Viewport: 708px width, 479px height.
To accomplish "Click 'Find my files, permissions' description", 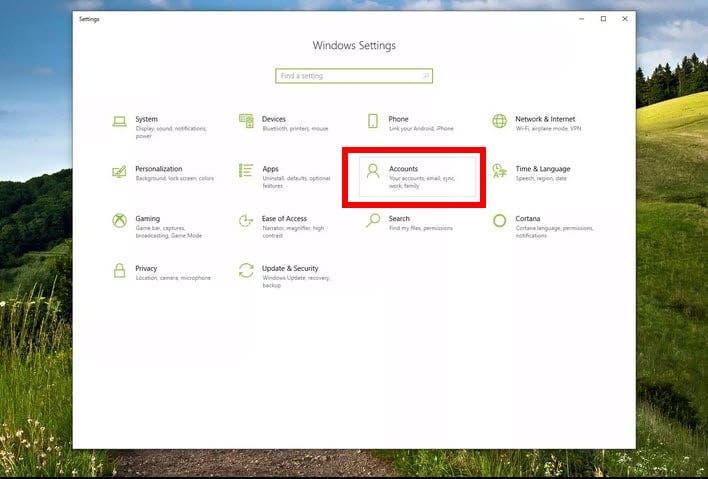I will (x=421, y=228).
